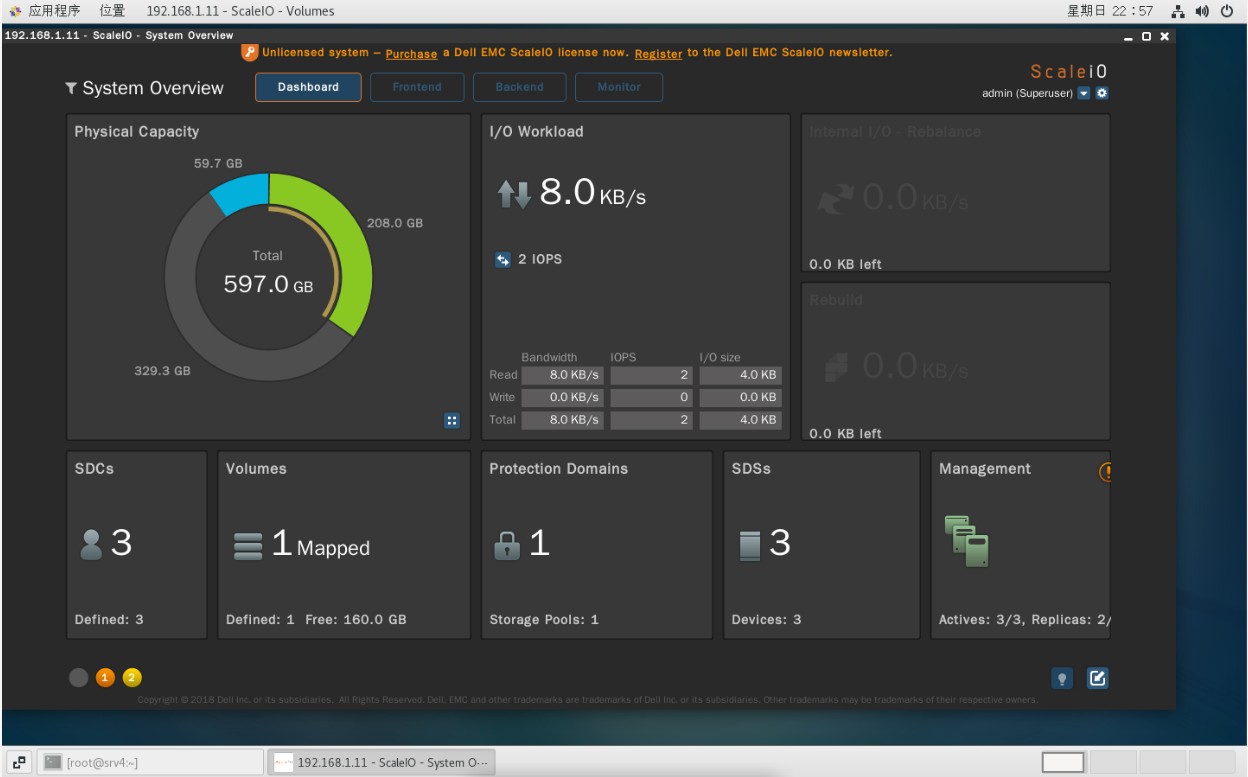Click the power icon in the top panel
The width and height of the screenshot is (1248, 777).
(x=1227, y=12)
